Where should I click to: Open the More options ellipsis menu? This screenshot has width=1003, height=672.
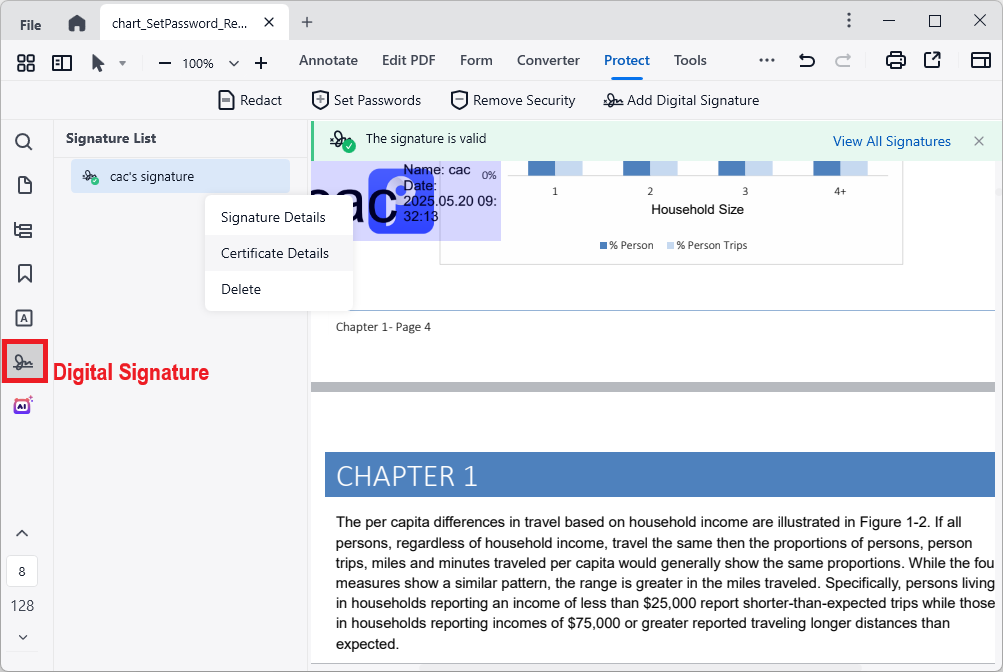click(x=766, y=60)
